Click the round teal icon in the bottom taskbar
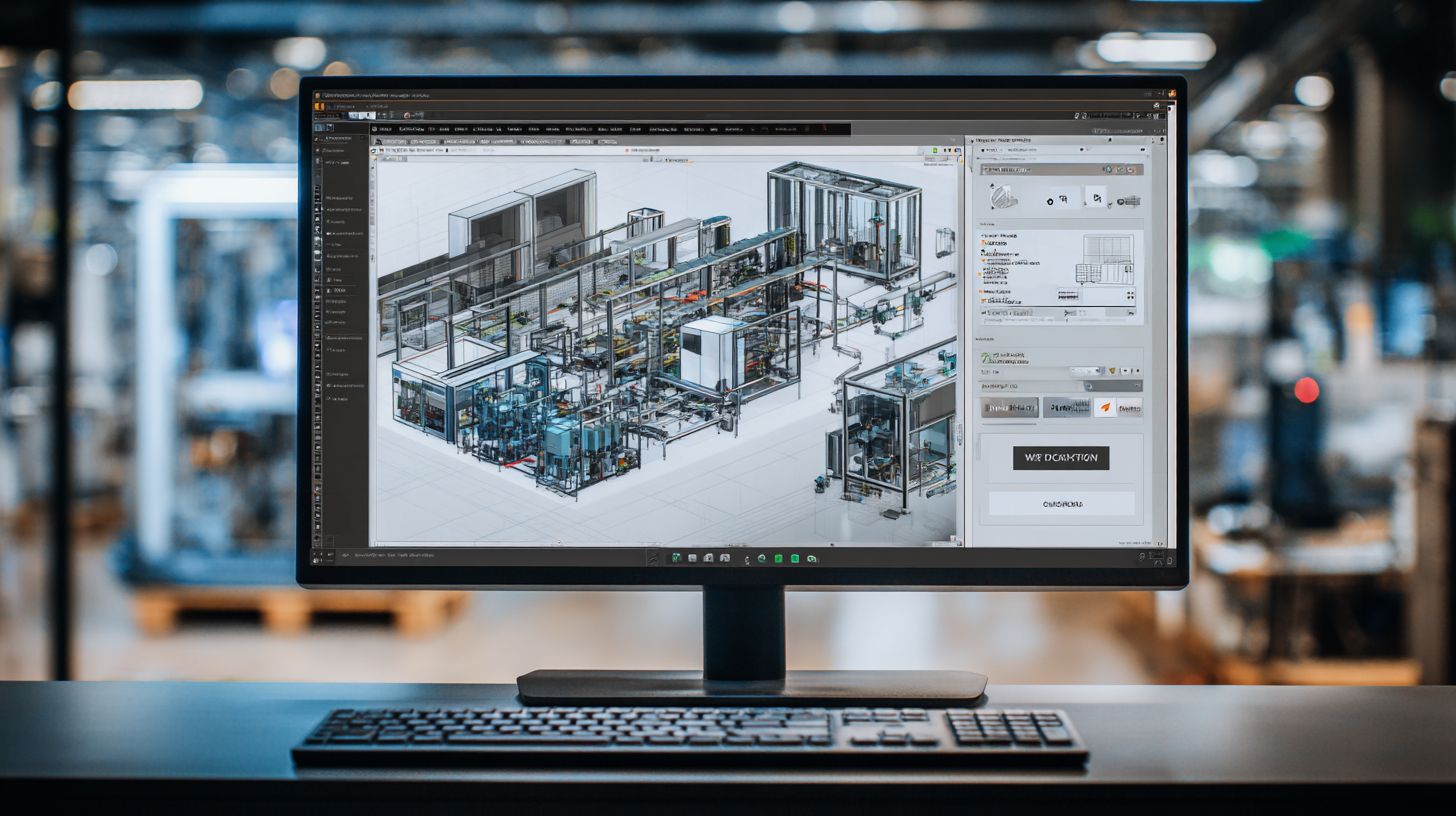This screenshot has width=1456, height=816. [760, 558]
